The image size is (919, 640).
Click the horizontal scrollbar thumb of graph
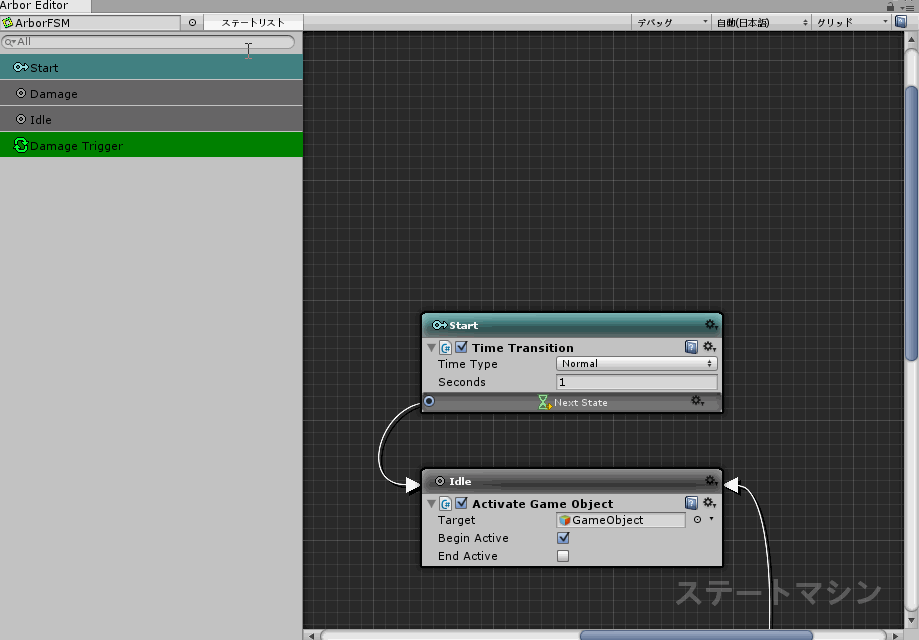(696, 634)
